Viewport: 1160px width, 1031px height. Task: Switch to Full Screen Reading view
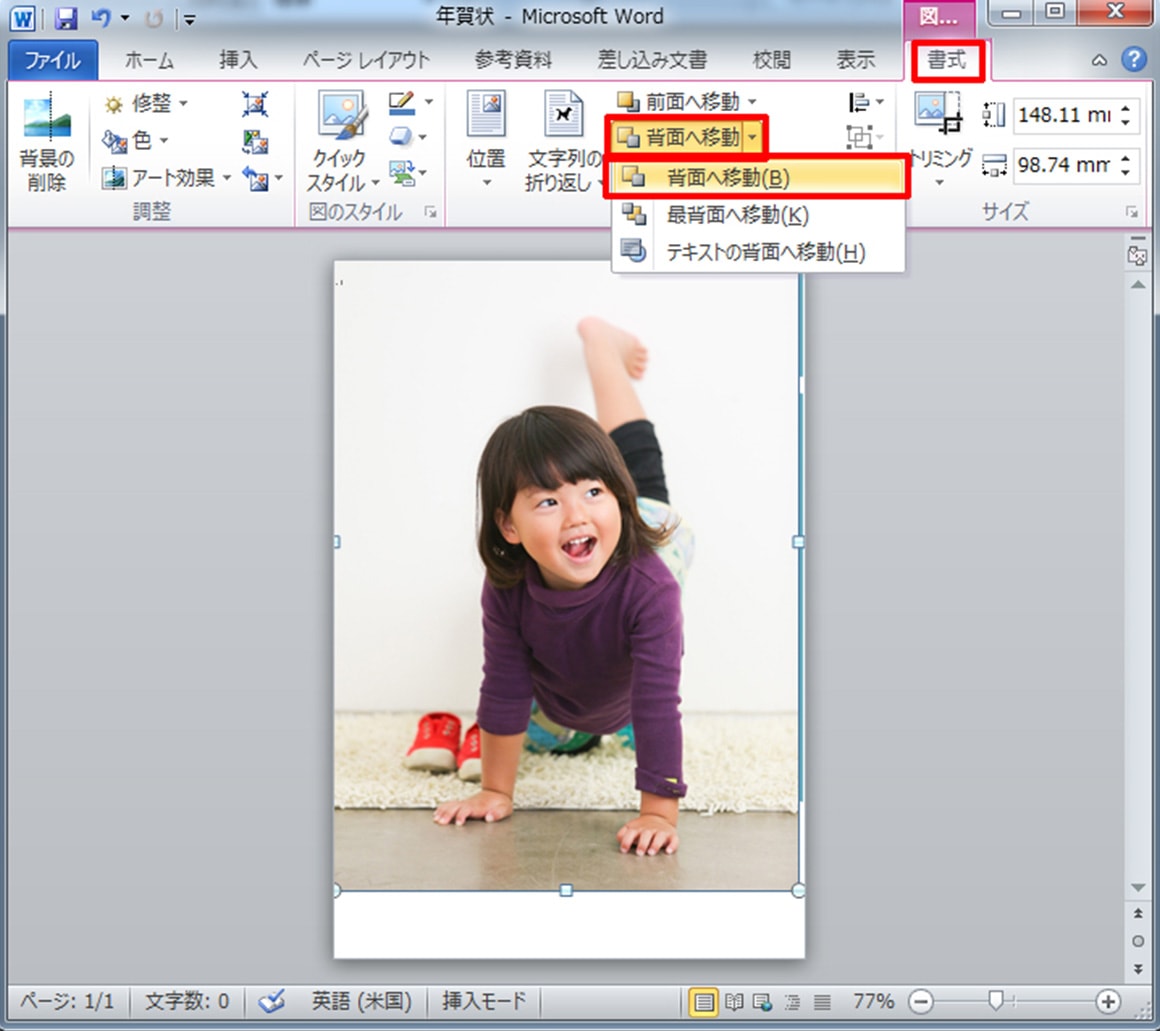click(734, 1003)
